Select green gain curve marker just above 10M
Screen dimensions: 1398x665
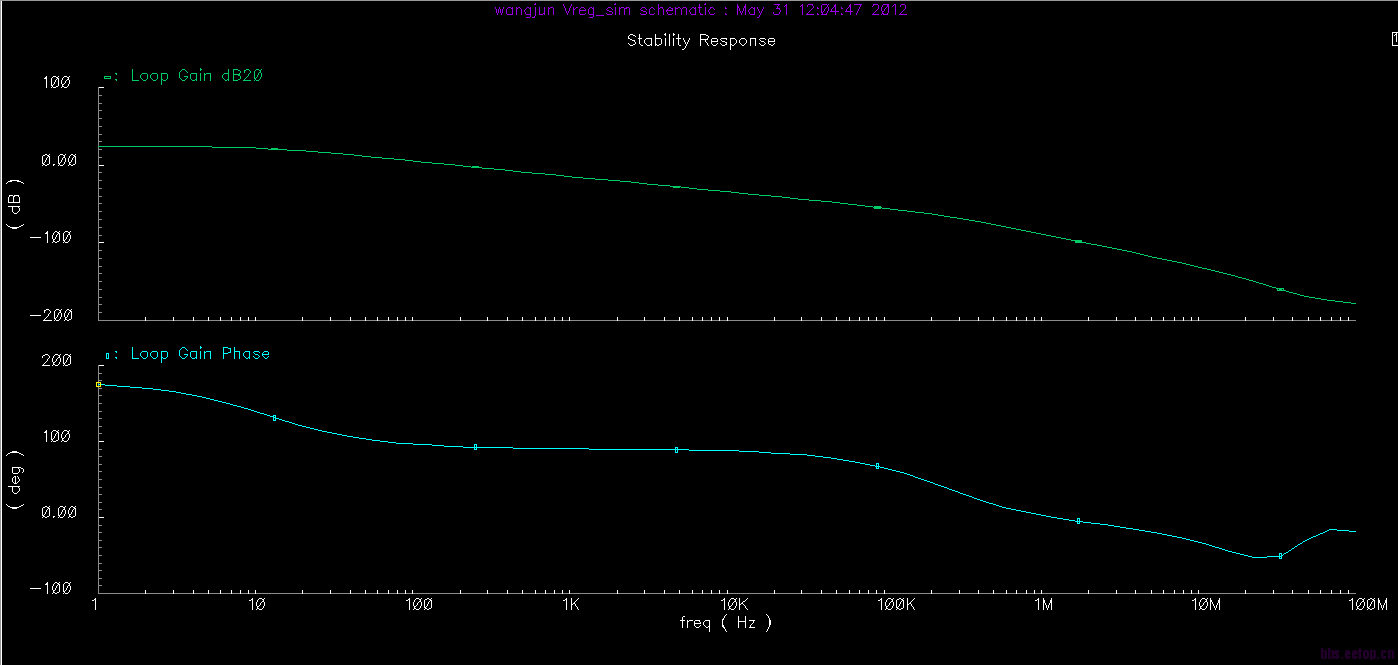pyautogui.click(x=1280, y=289)
